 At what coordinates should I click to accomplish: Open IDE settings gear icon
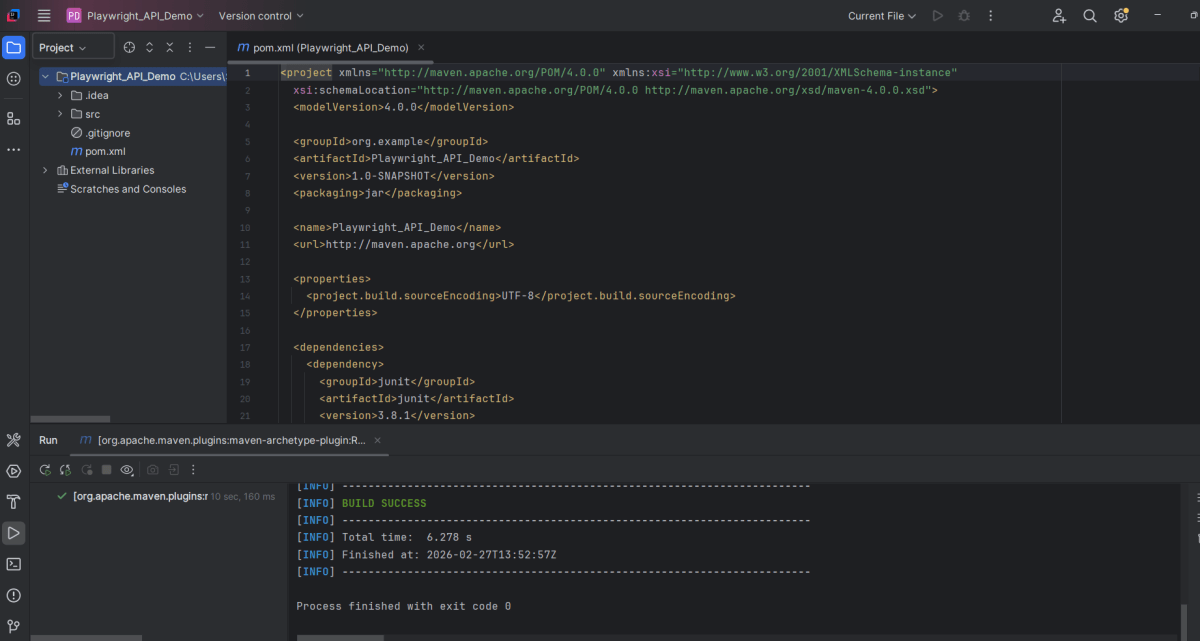(x=1121, y=16)
